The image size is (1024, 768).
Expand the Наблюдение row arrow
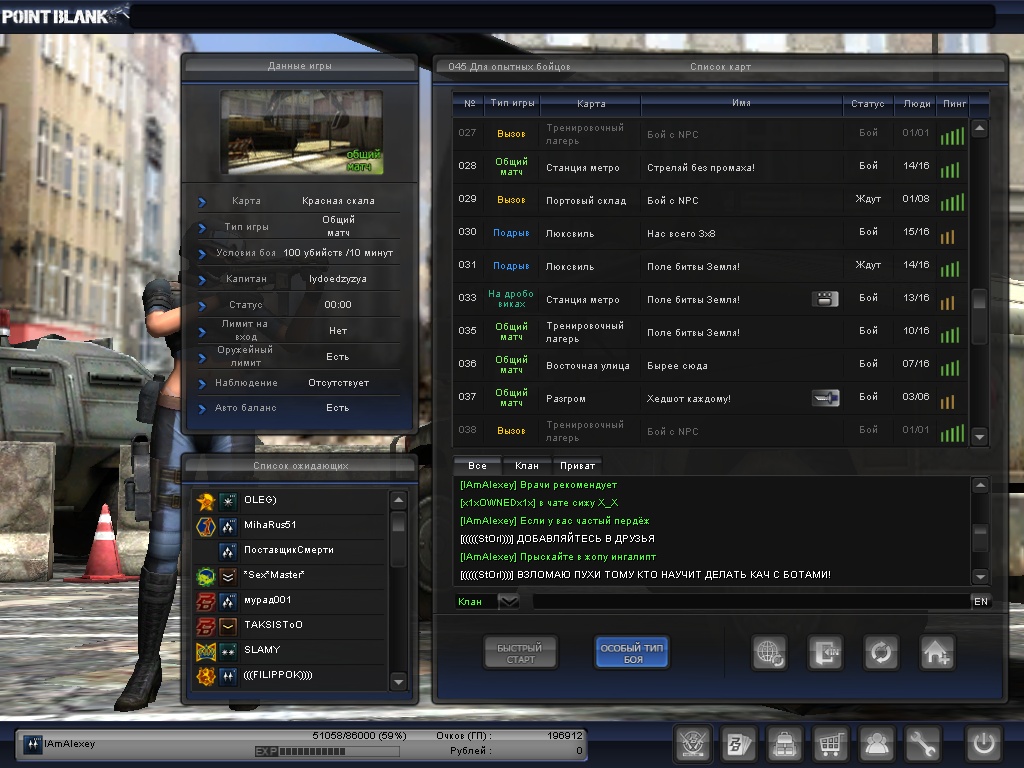(202, 384)
